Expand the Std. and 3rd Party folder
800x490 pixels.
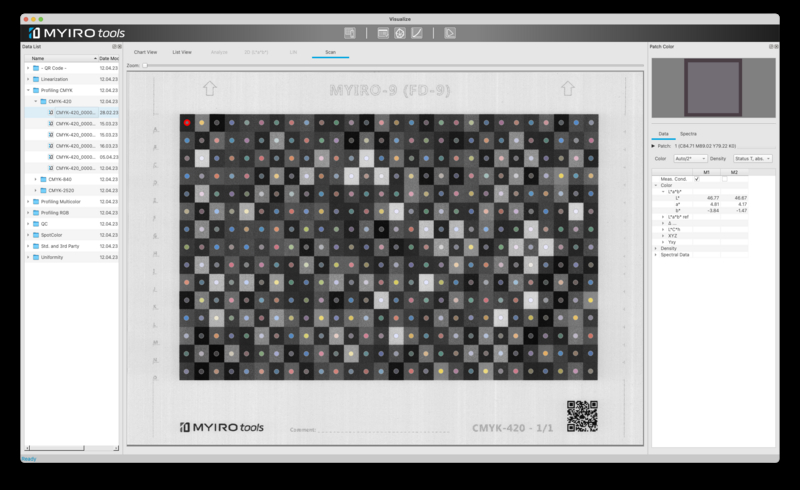[x=28, y=246]
